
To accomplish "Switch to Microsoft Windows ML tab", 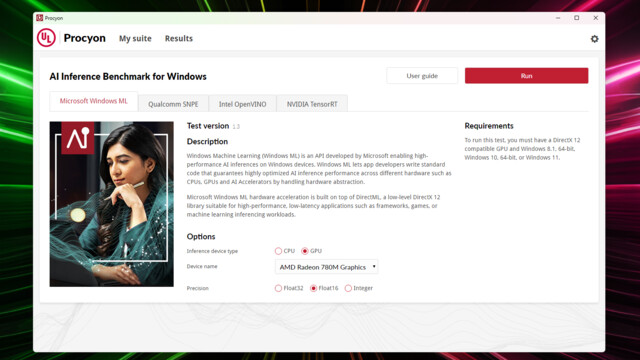I will pos(94,101).
